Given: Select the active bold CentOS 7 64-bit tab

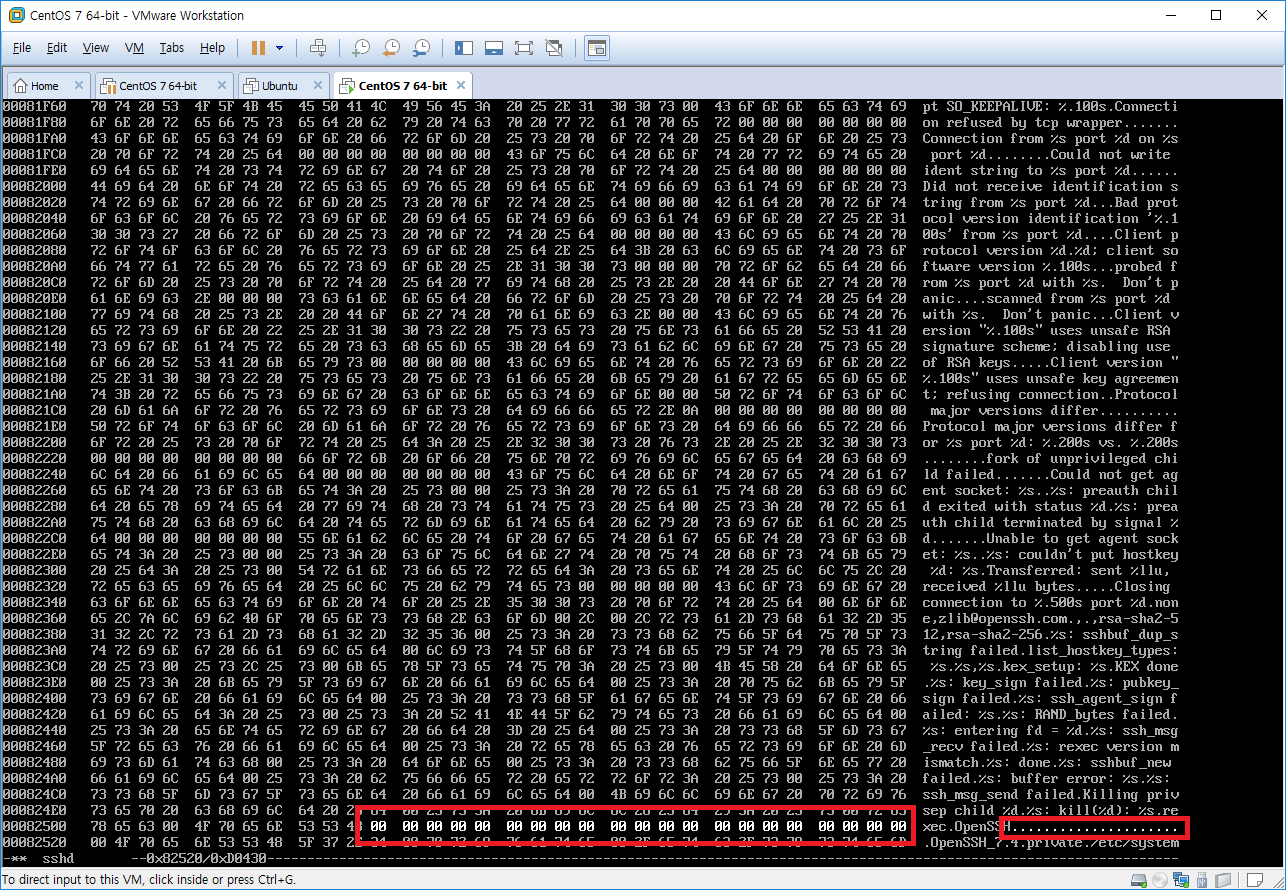Looking at the screenshot, I should click(403, 85).
